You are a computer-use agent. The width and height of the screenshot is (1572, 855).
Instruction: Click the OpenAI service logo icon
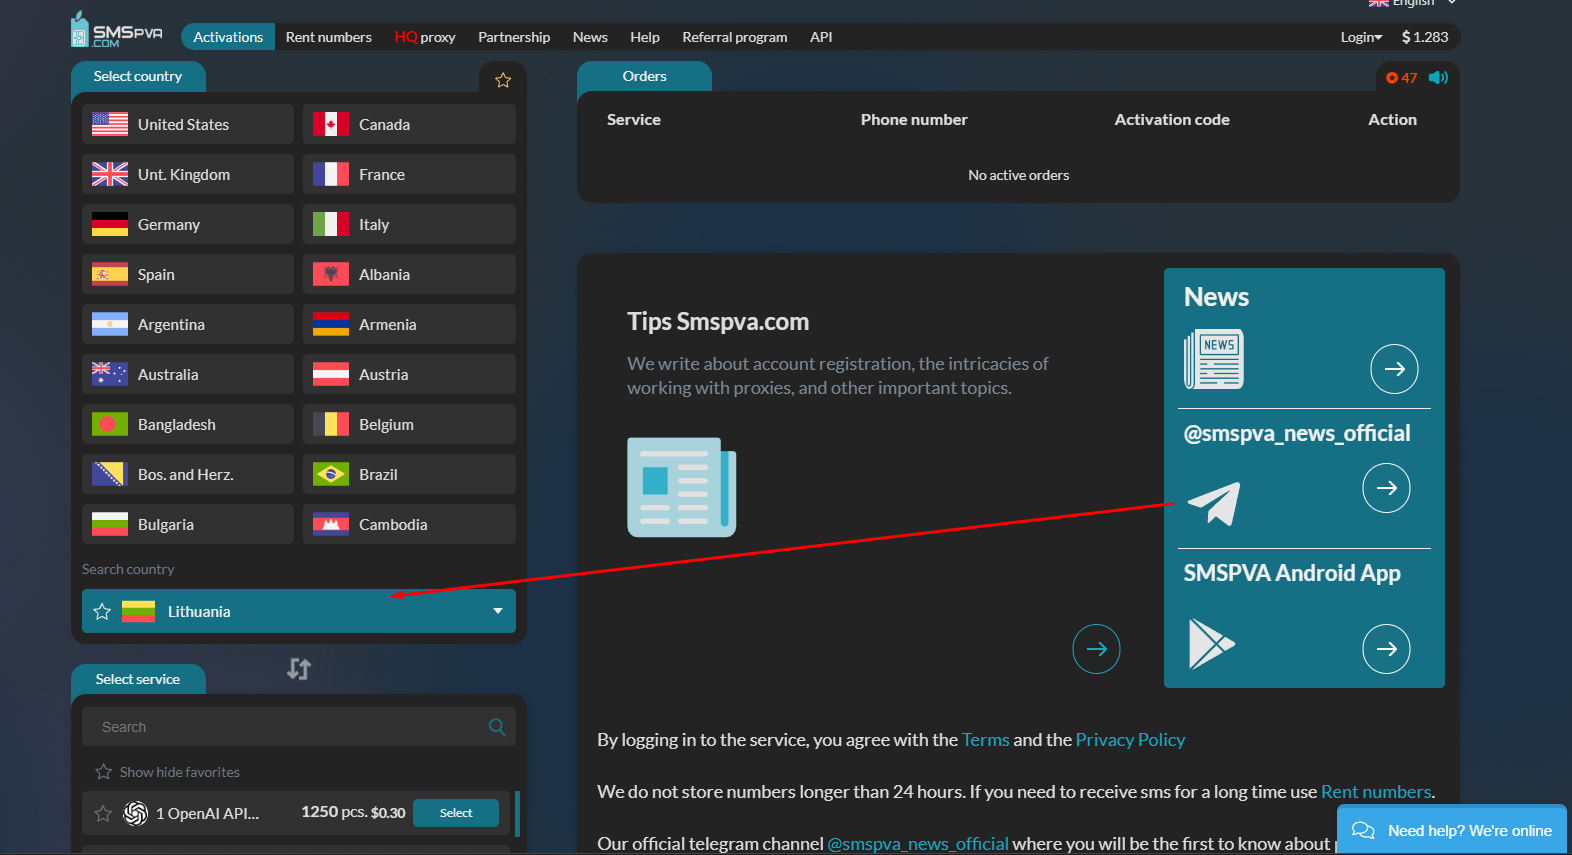135,813
